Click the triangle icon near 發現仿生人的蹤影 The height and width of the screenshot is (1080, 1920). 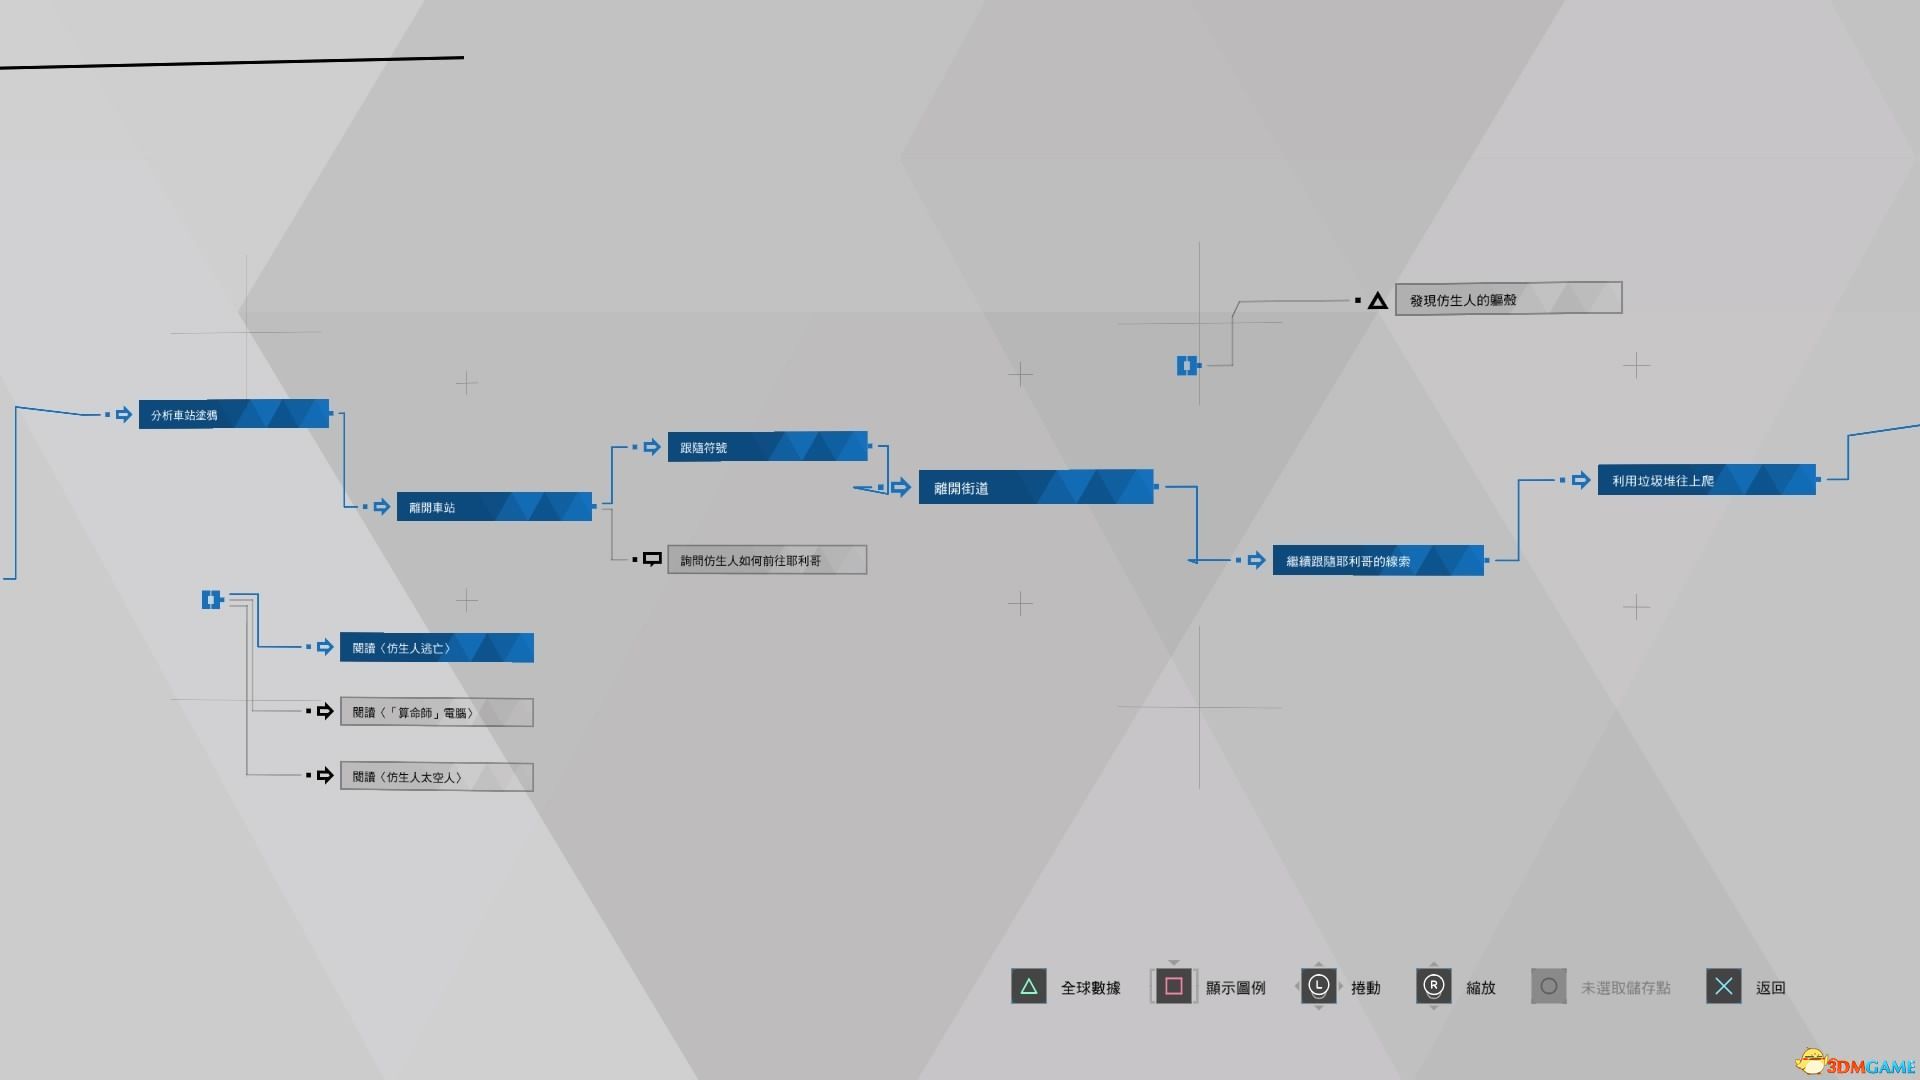pos(1379,299)
